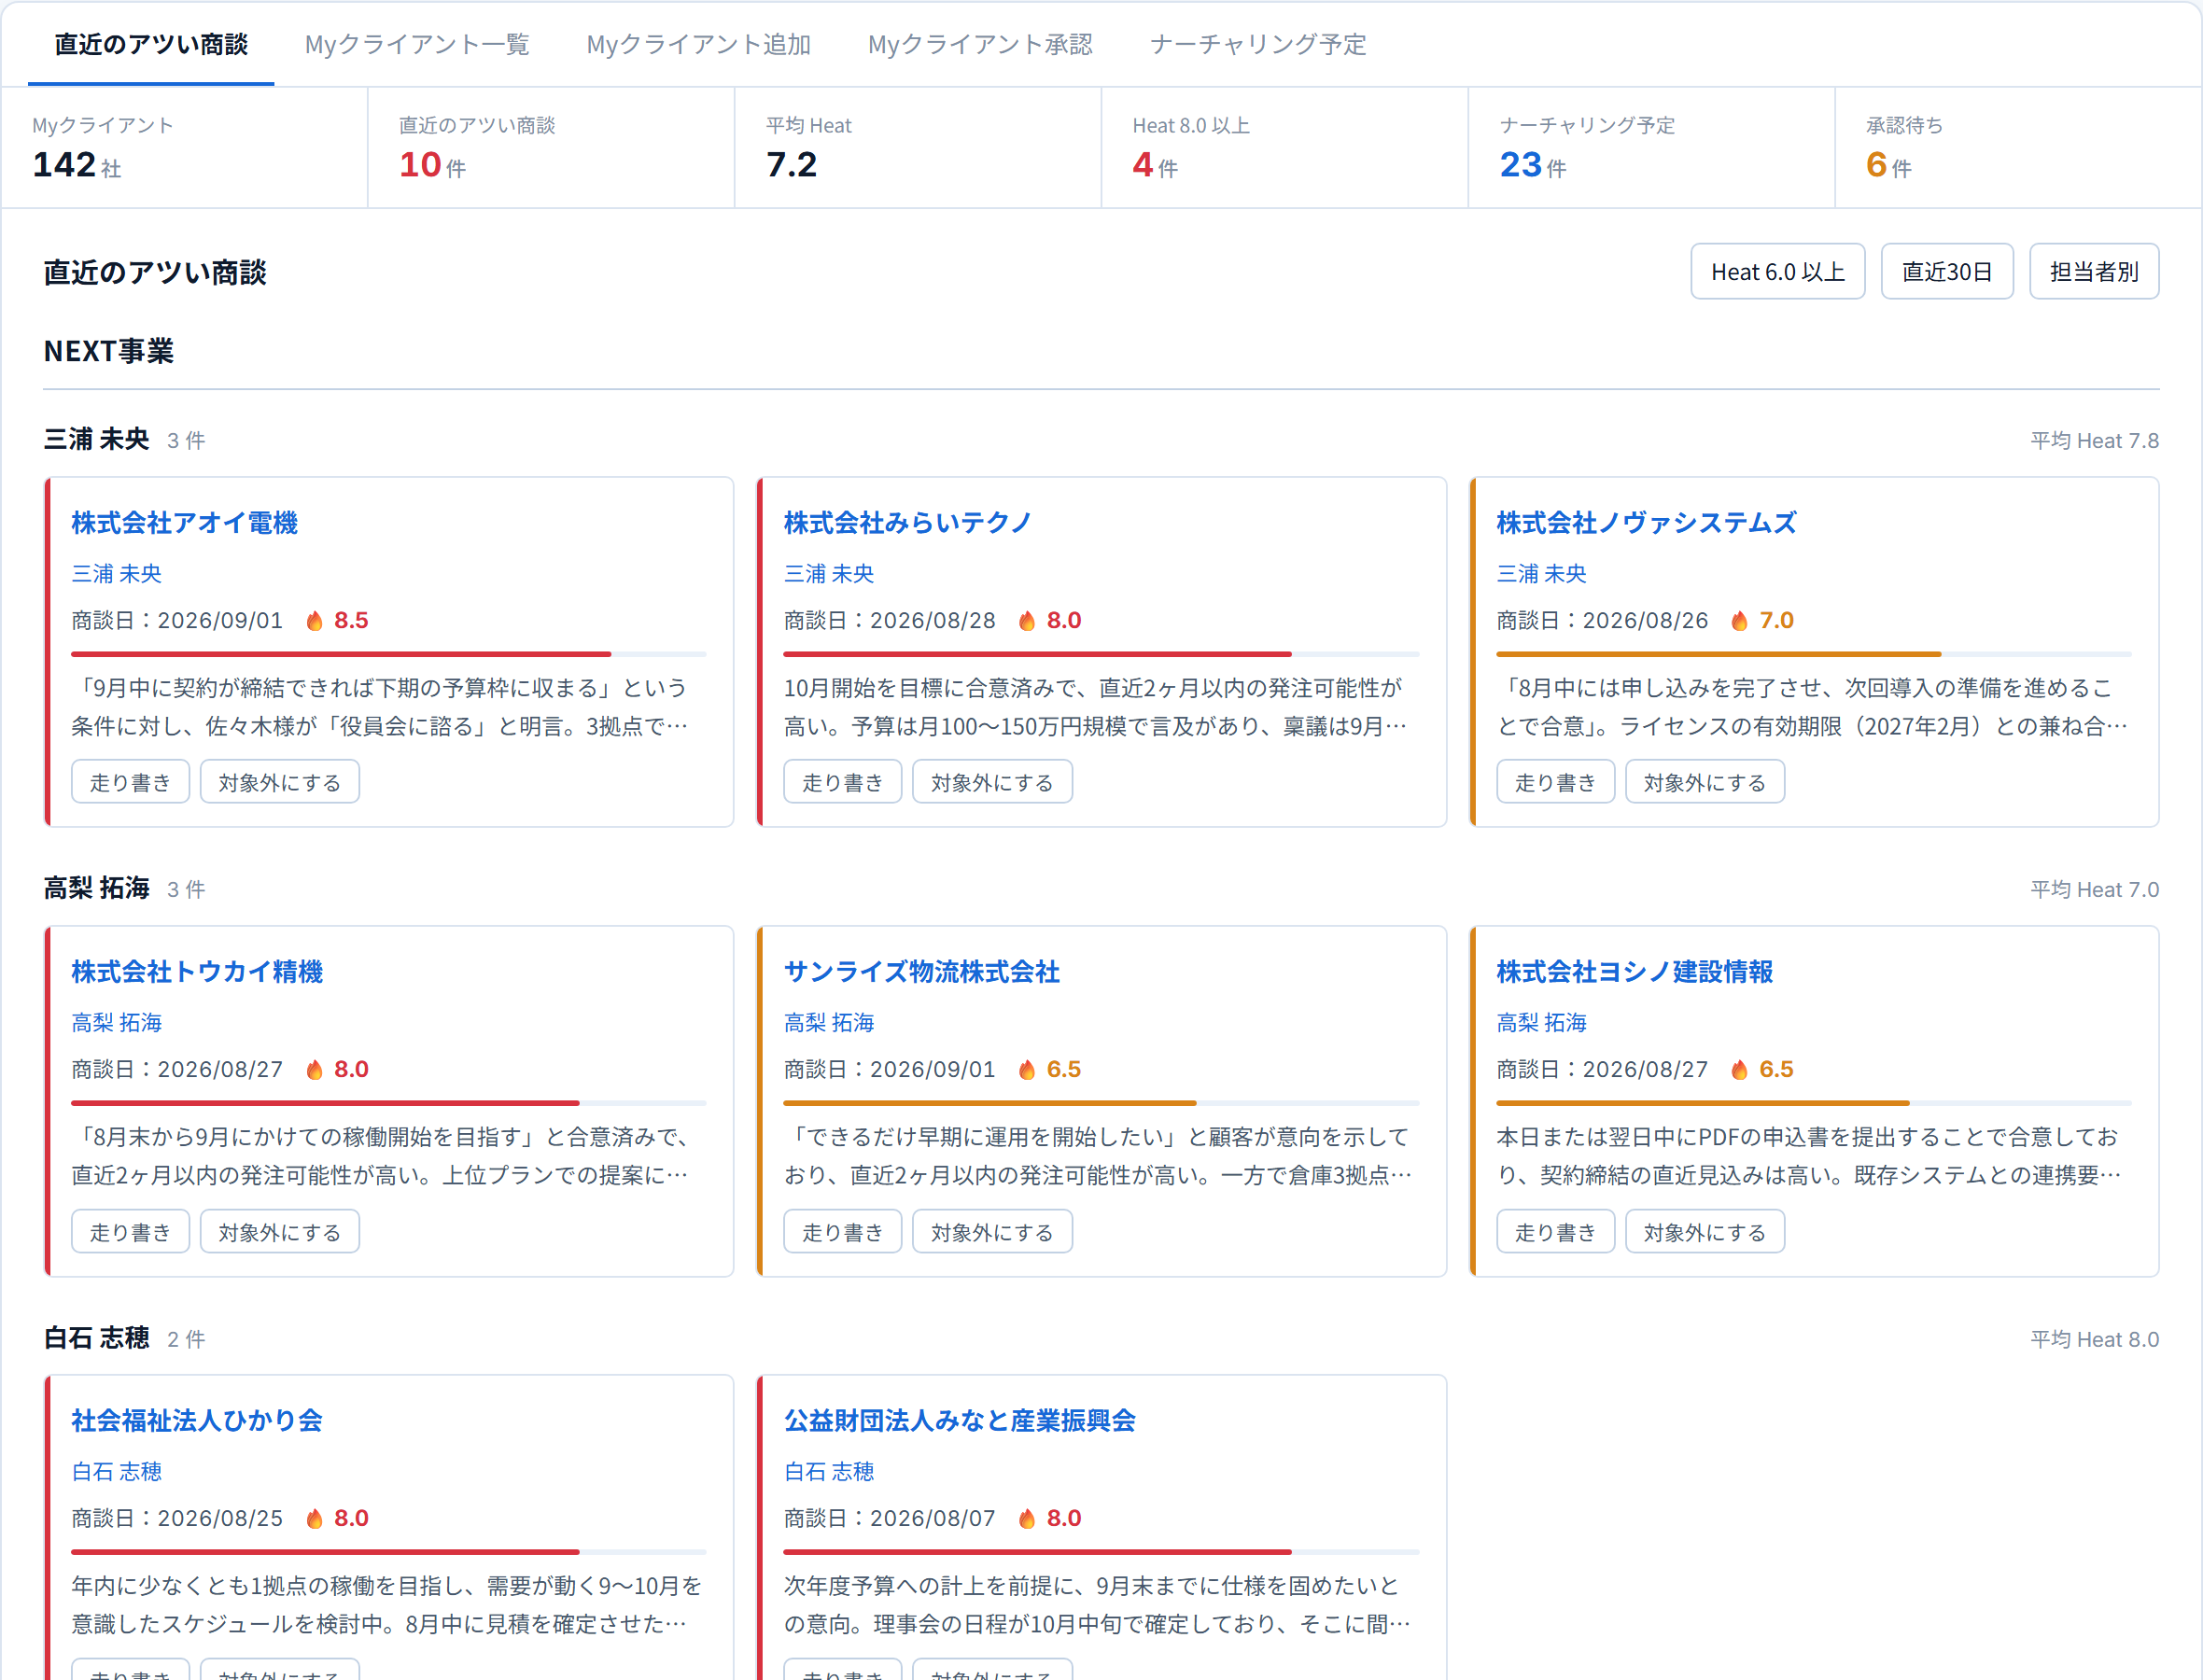The width and height of the screenshot is (2203, 1680).
Task: Click flame icon on 公益財団法人みなと産業振興会 card
Action: click(1027, 1519)
